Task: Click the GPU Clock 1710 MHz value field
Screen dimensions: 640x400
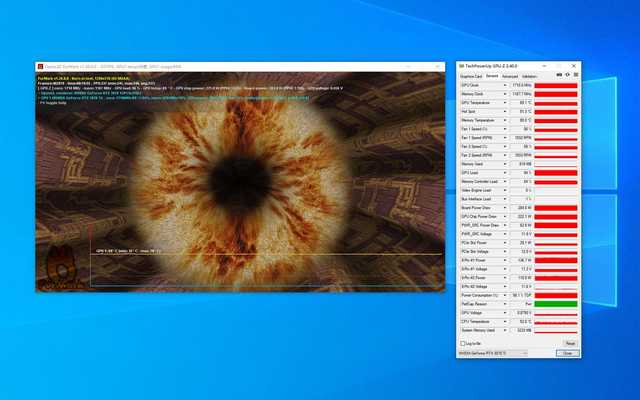Action: pyautogui.click(x=521, y=85)
